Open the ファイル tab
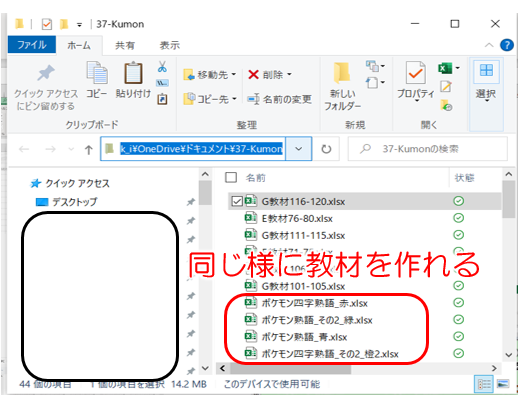524x396 pixels. click(x=32, y=45)
